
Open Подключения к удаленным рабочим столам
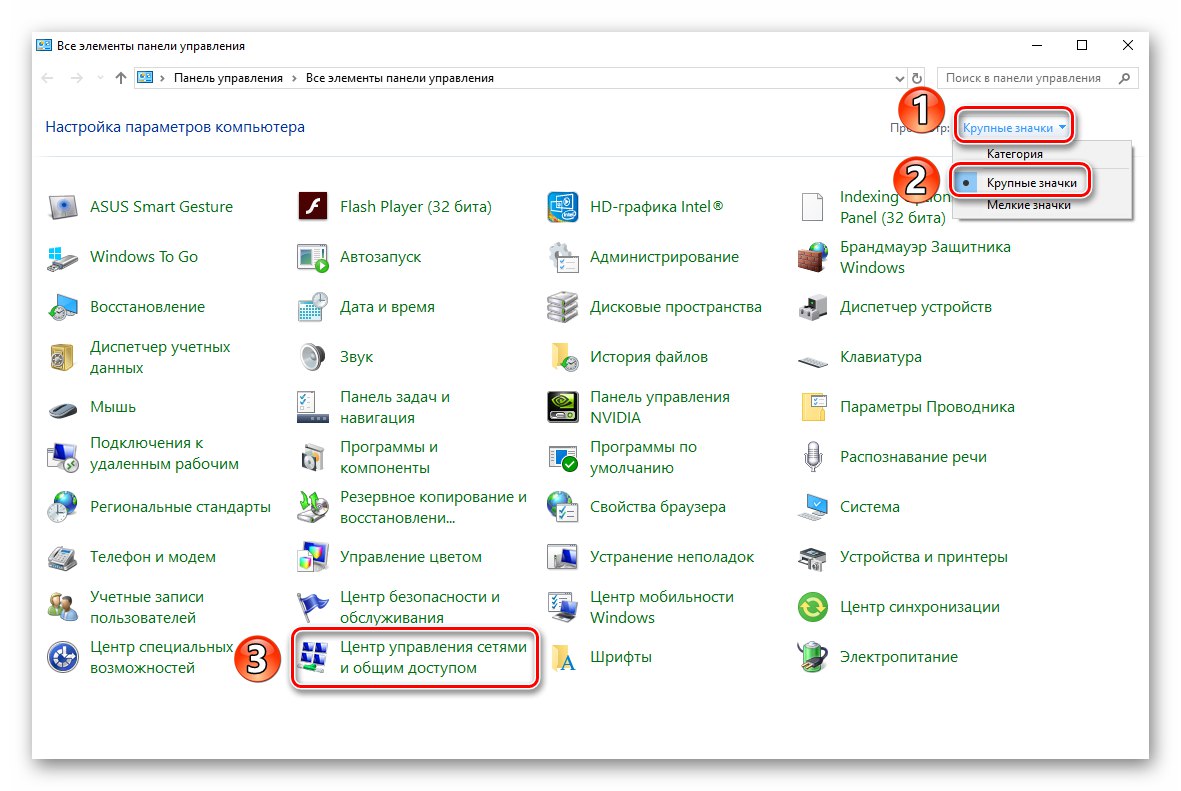pyautogui.click(x=164, y=454)
